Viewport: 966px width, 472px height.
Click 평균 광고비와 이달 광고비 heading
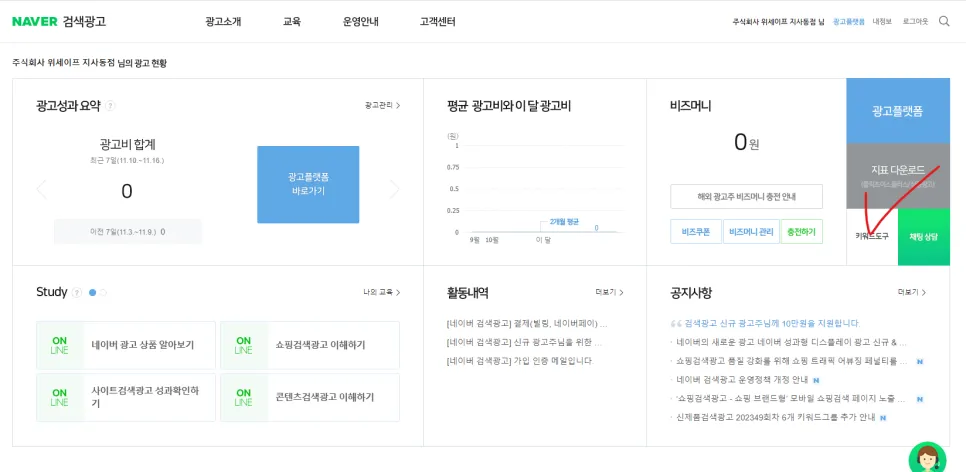[x=509, y=106]
